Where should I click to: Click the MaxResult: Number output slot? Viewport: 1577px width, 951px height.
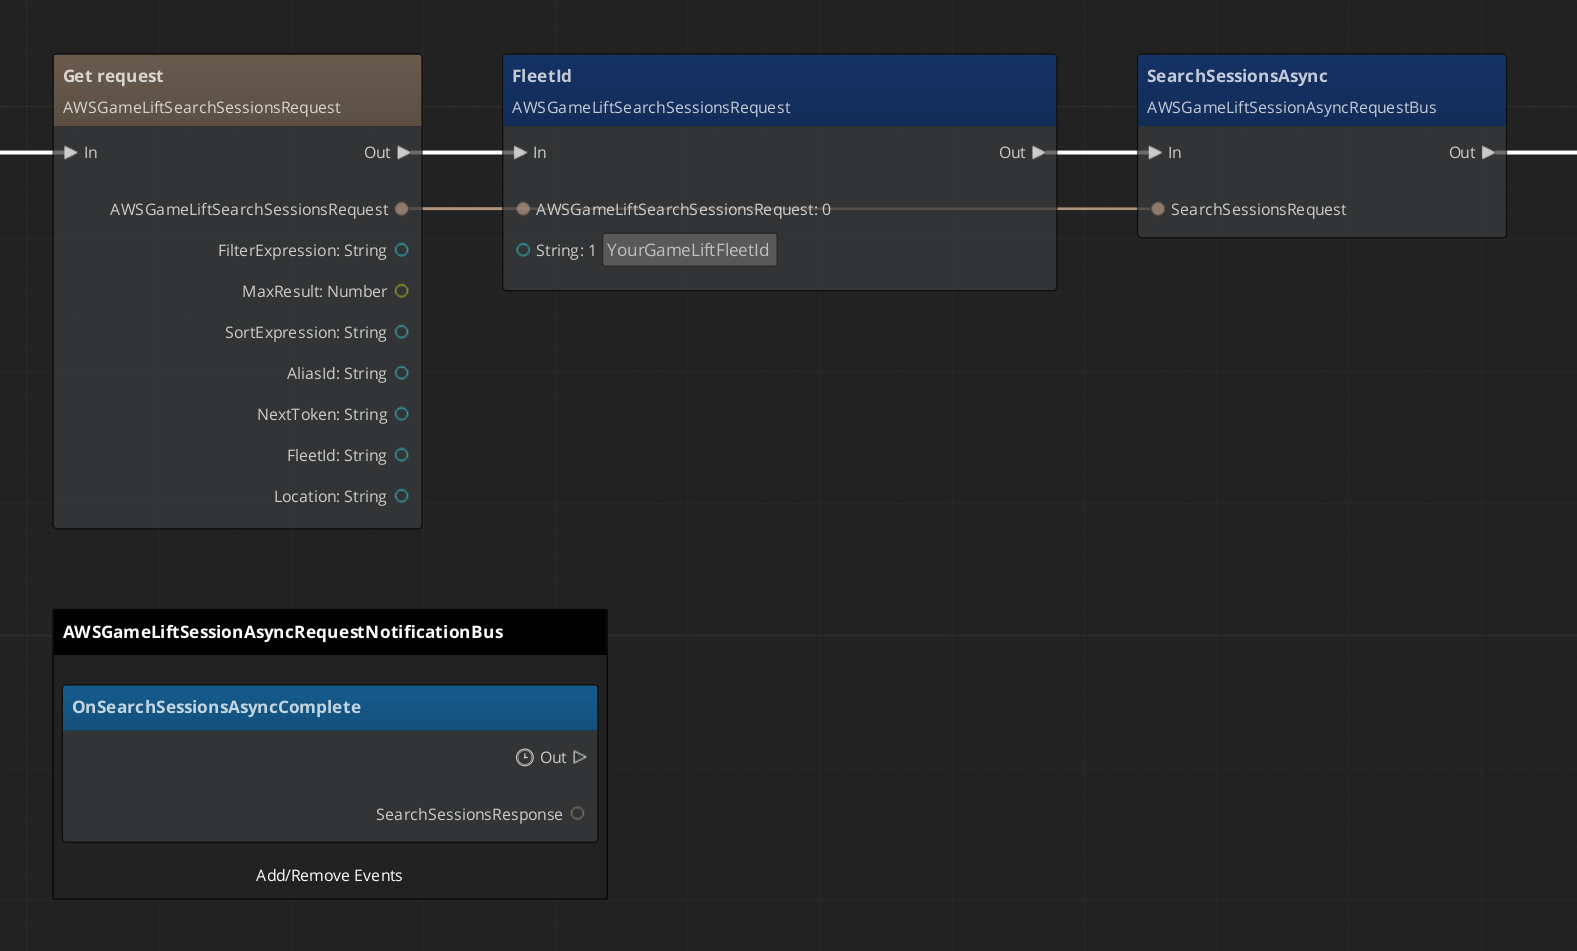(402, 291)
